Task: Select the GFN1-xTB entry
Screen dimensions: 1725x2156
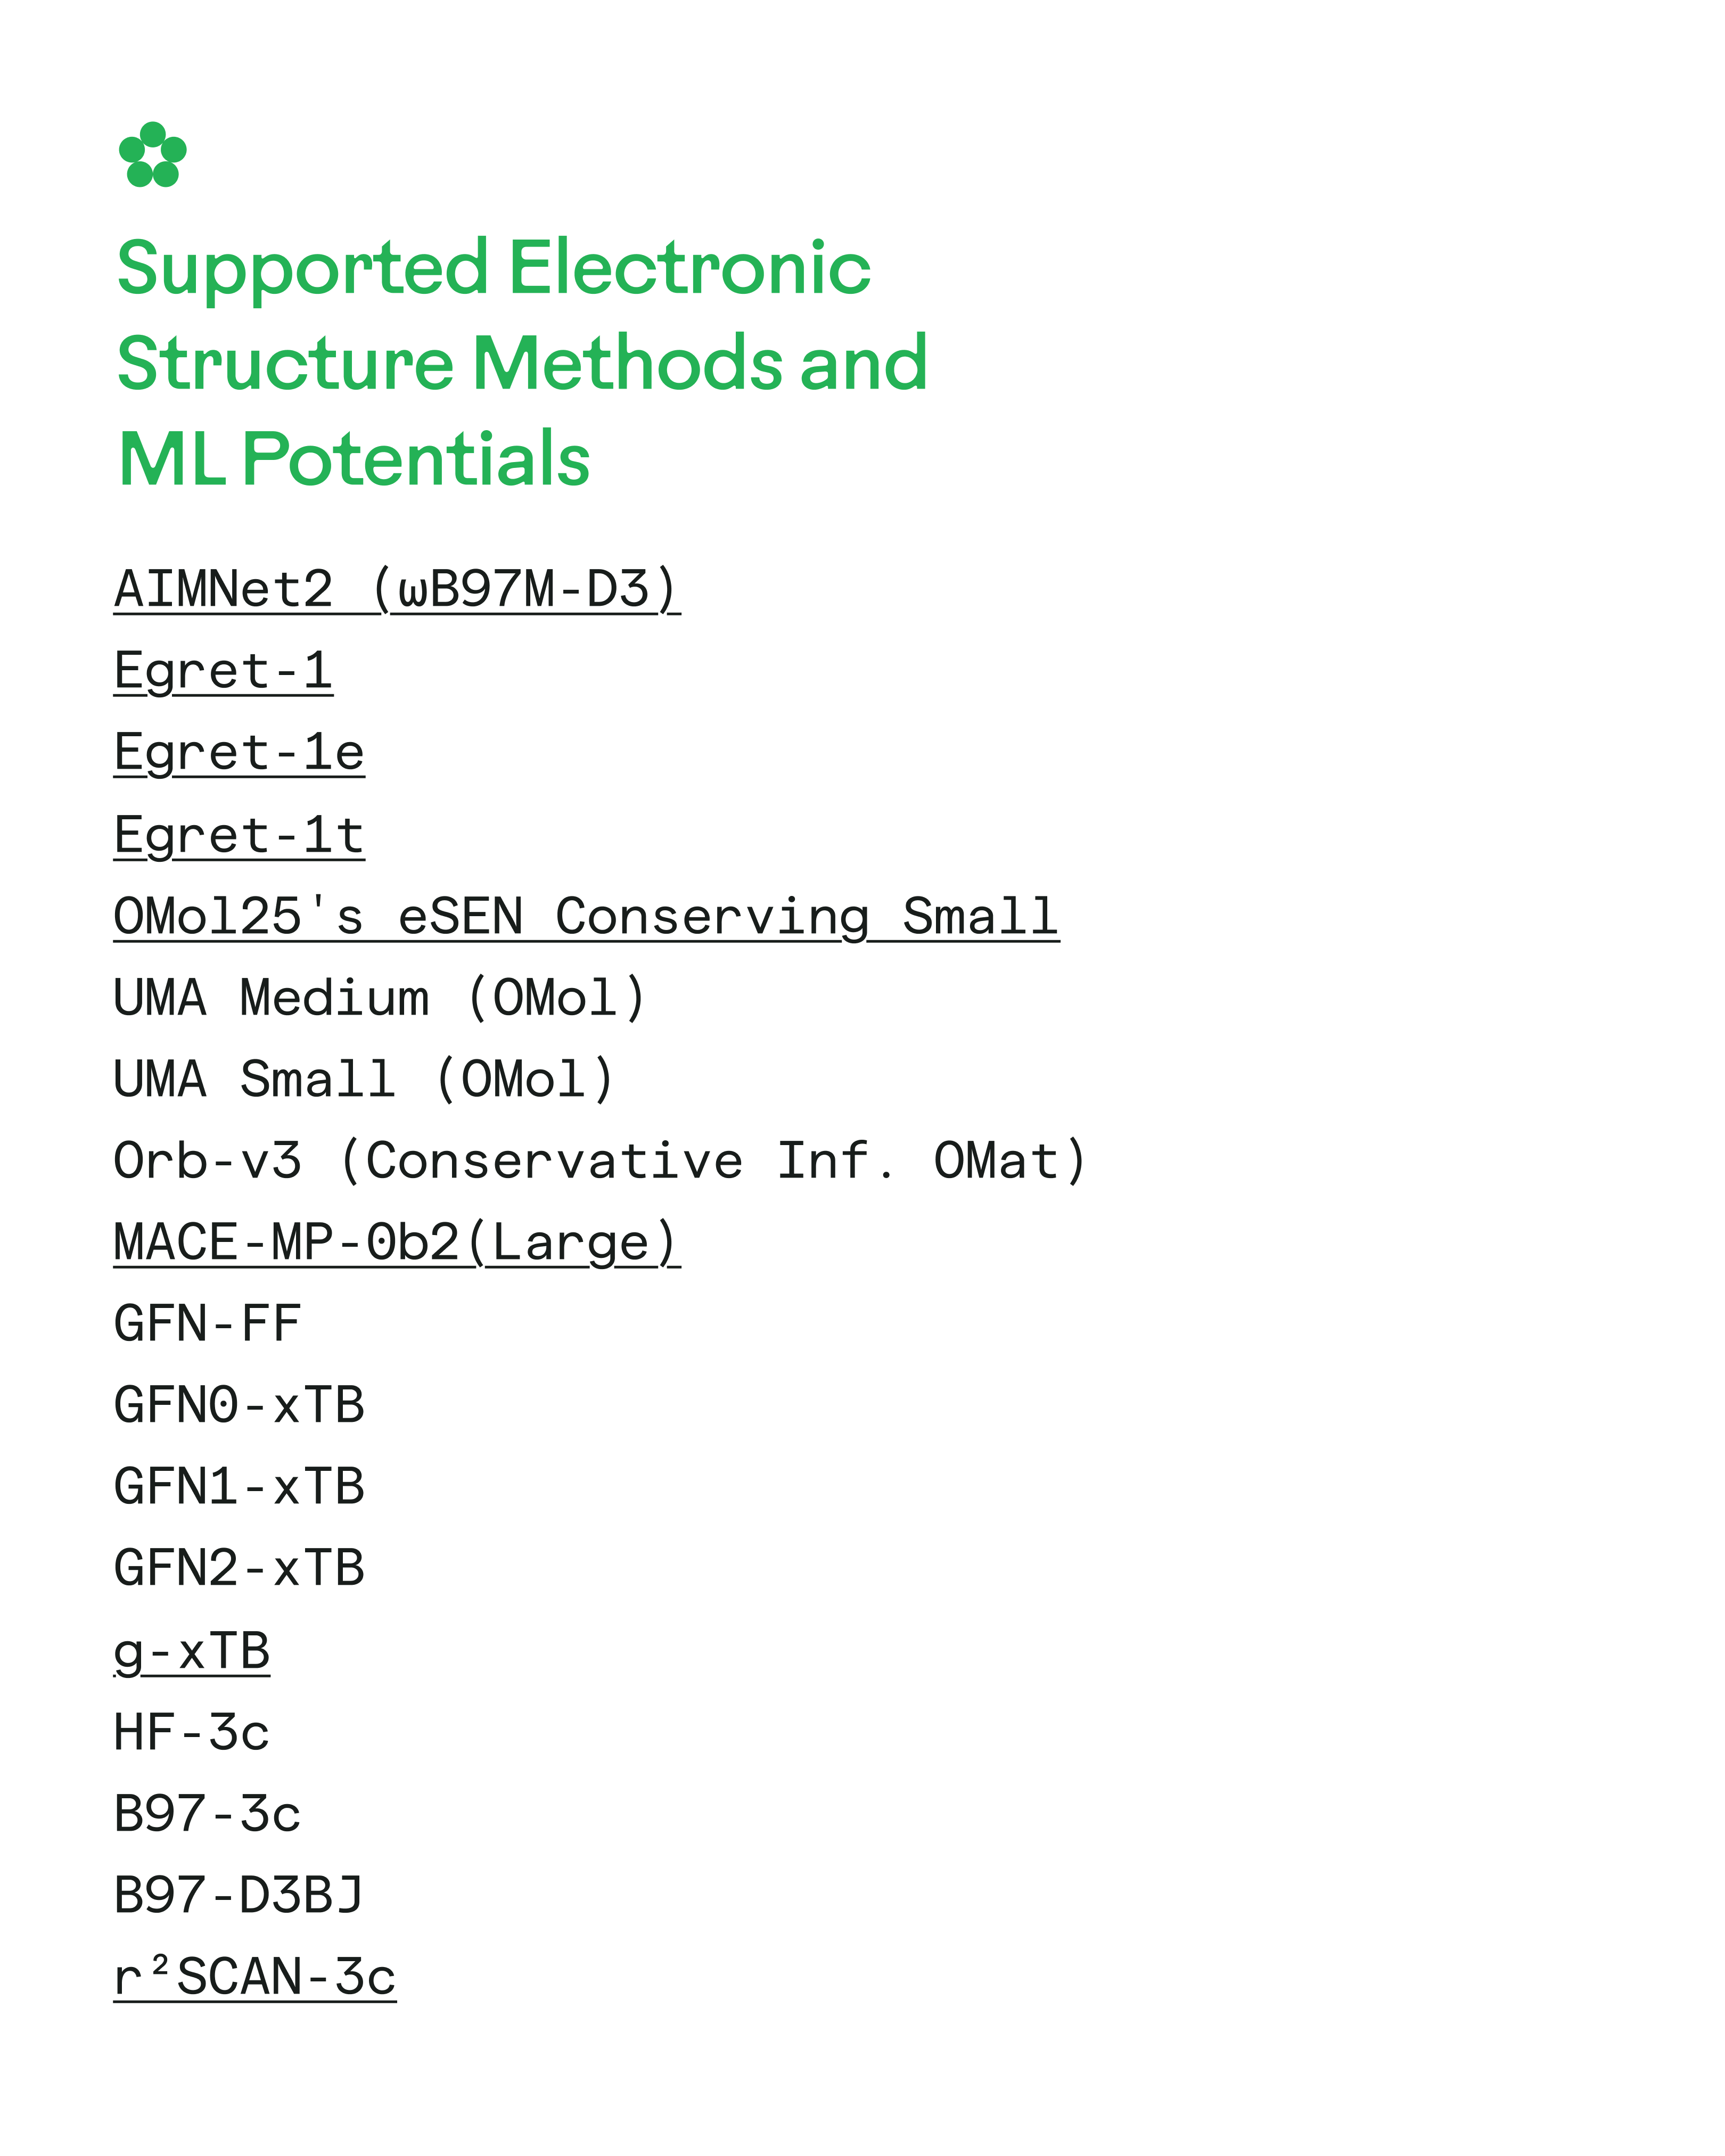Action: click(239, 1488)
